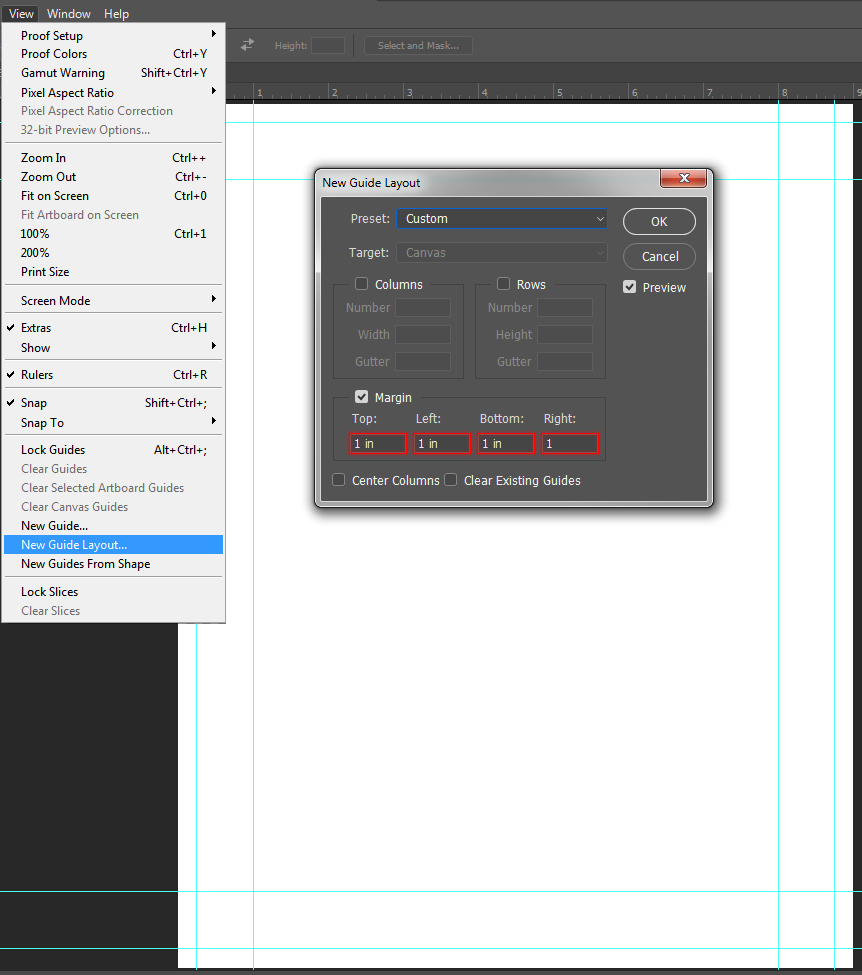
Task: Uncheck the Margin checkbox
Action: click(361, 397)
